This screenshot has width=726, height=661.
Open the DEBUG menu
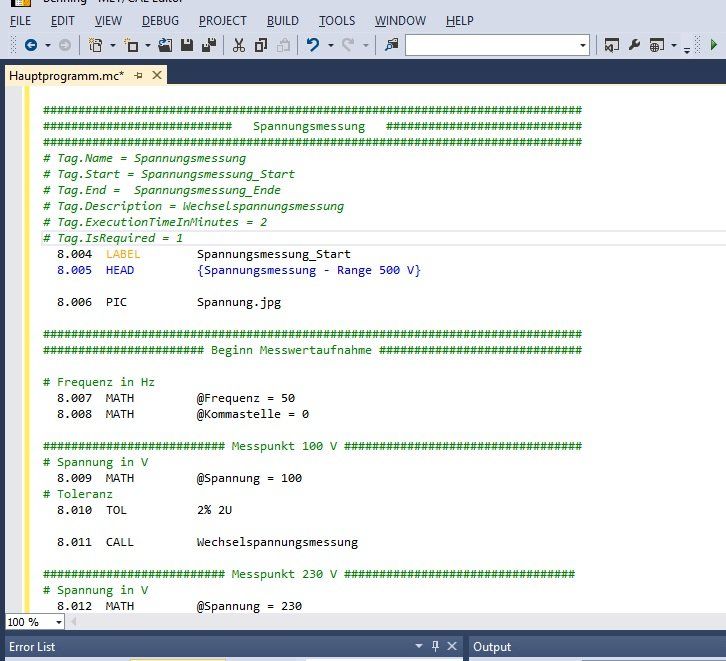(160, 20)
